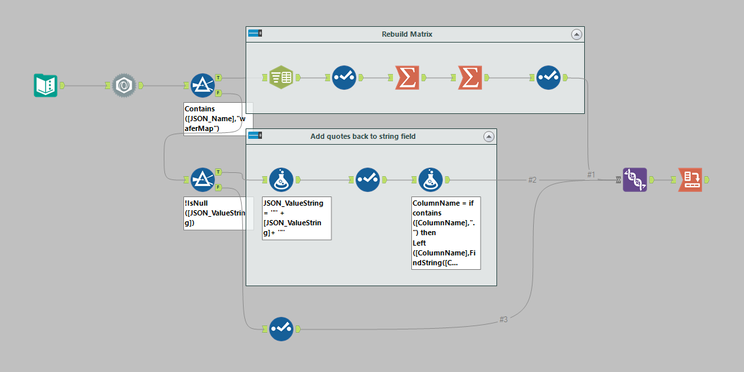744x372 pixels.
Task: Select the last Select tool in Rebuild Matrix
Action: [549, 77]
